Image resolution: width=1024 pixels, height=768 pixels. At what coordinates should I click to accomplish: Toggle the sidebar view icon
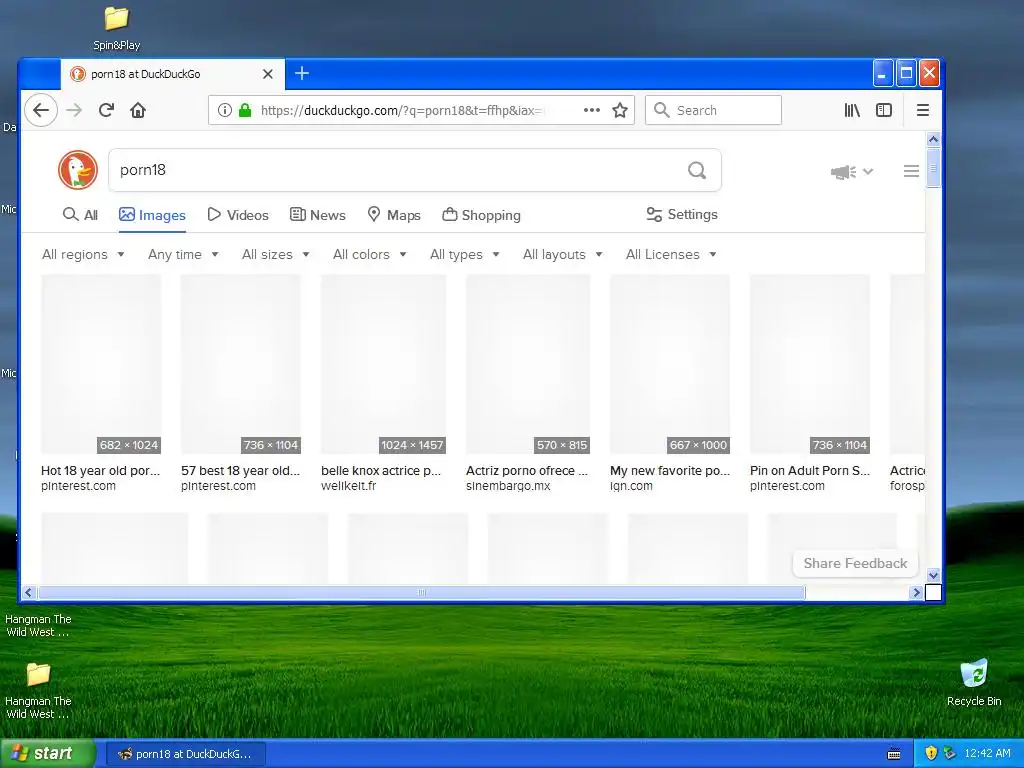[884, 110]
